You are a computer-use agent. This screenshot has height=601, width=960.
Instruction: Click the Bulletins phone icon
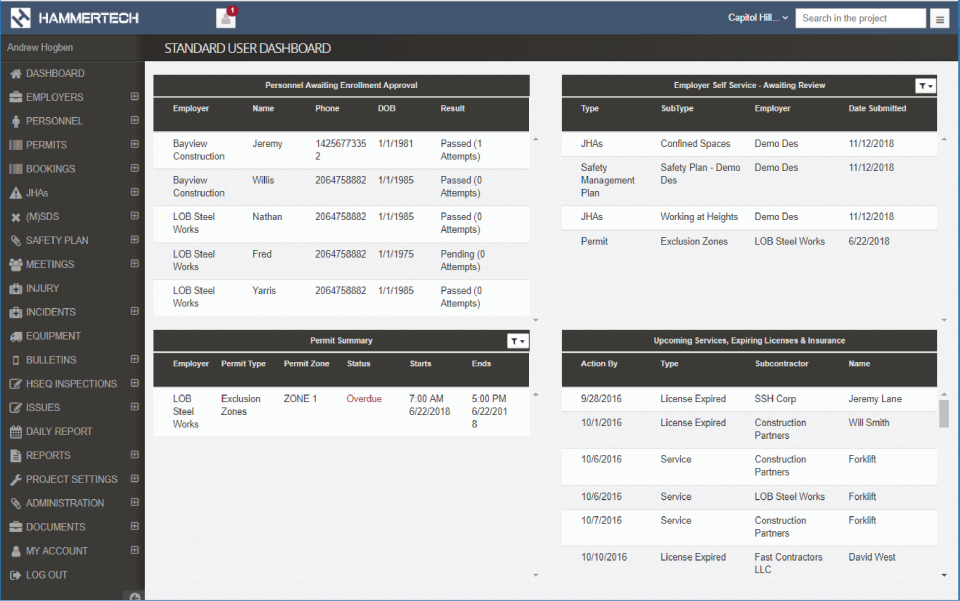click(16, 360)
